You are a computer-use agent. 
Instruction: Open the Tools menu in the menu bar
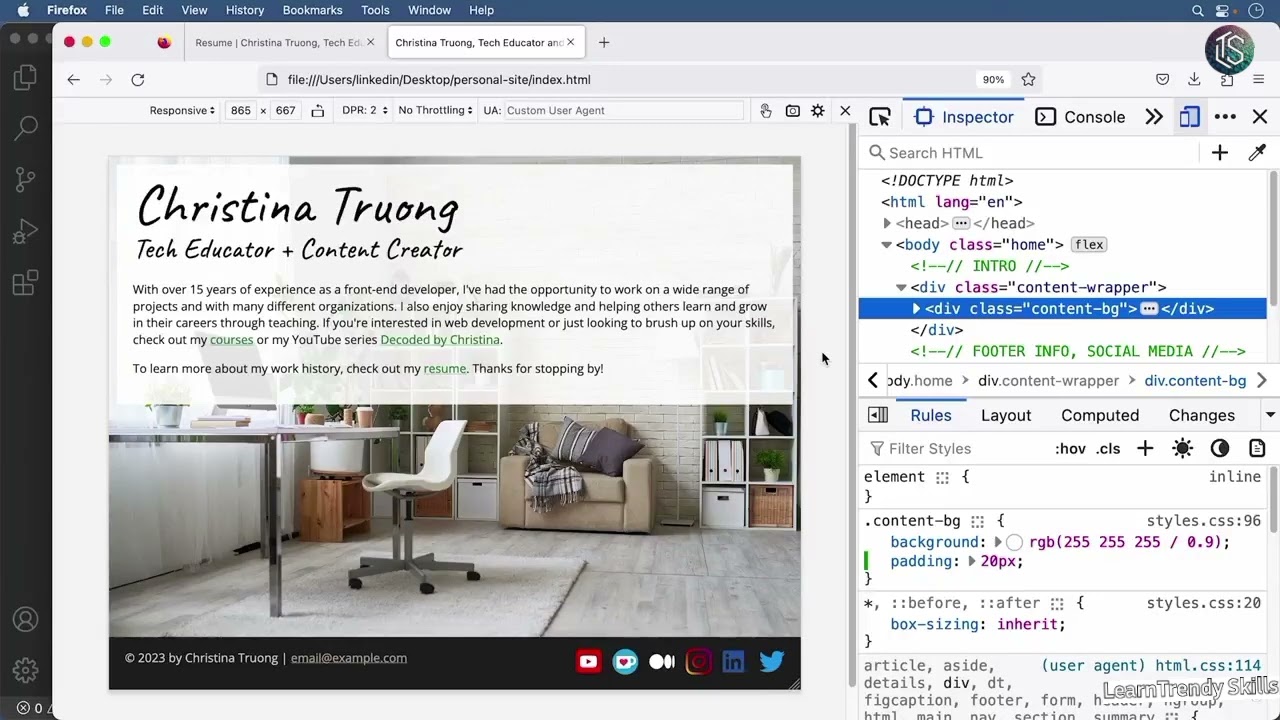(x=375, y=10)
